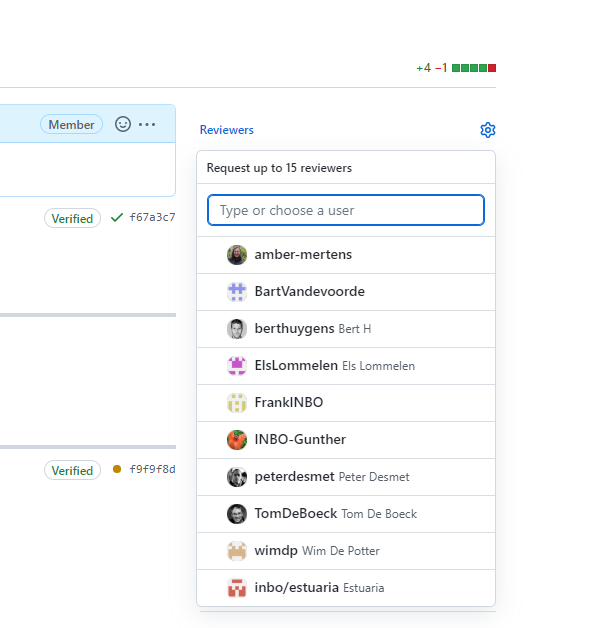Focus the 'Type or choose a user' field
The image size is (596, 628).
[346, 210]
